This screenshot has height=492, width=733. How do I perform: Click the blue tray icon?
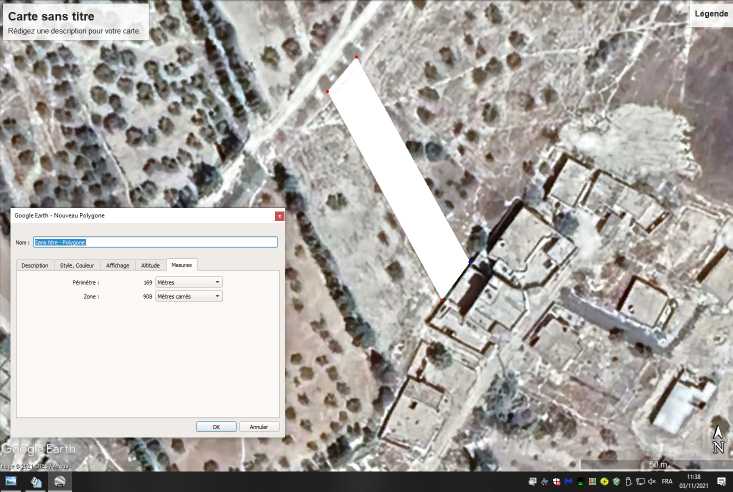[568, 481]
